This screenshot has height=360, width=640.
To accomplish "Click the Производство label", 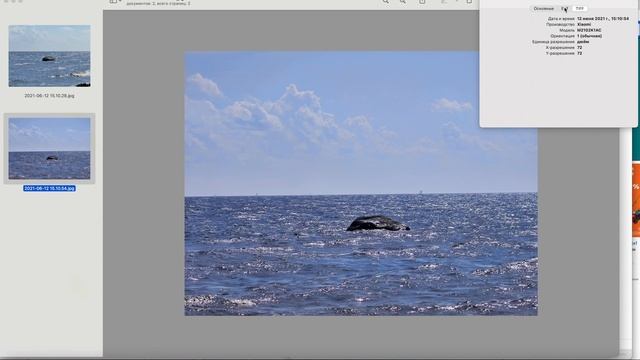I will click(x=560, y=24).
